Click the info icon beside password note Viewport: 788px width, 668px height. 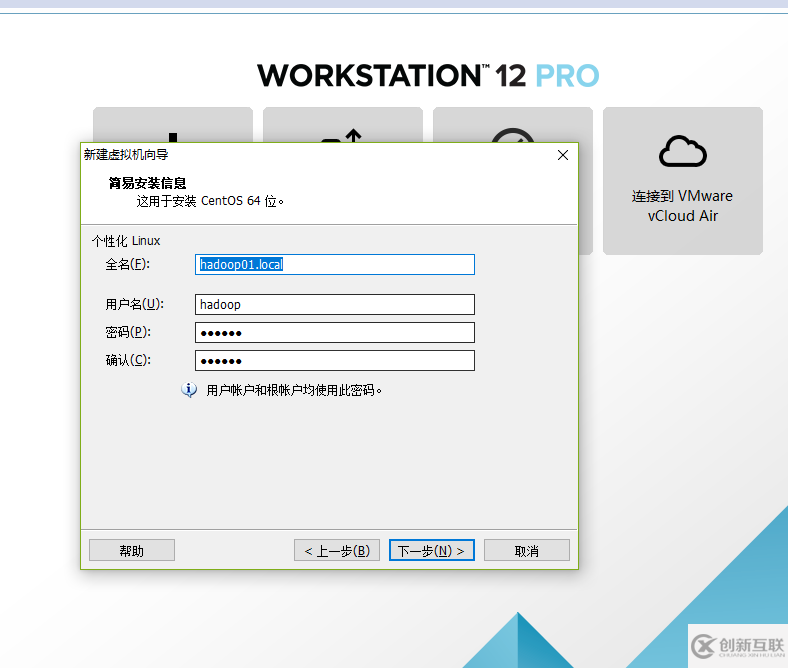pyautogui.click(x=189, y=390)
